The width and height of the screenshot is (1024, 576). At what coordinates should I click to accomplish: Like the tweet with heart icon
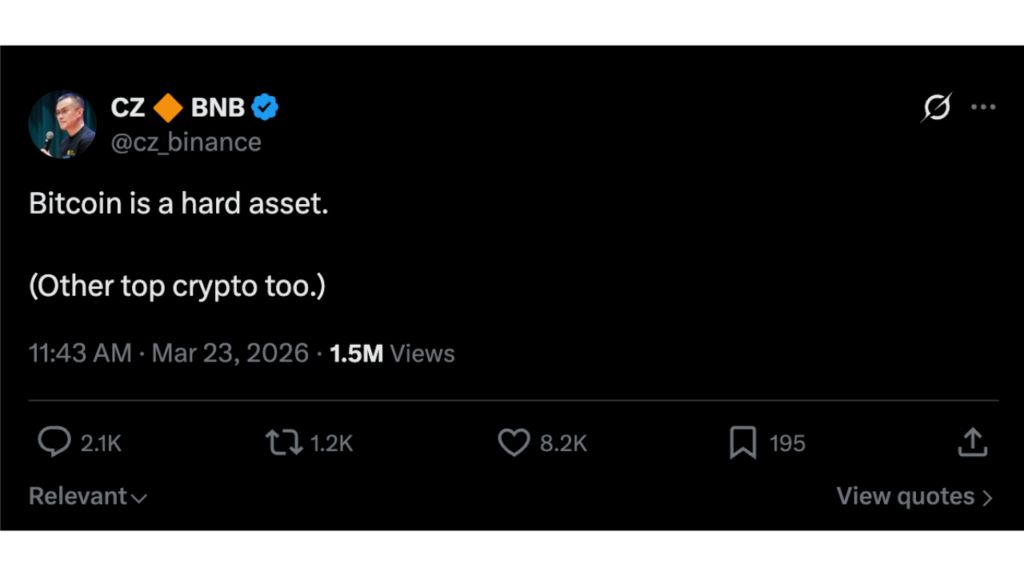point(513,442)
